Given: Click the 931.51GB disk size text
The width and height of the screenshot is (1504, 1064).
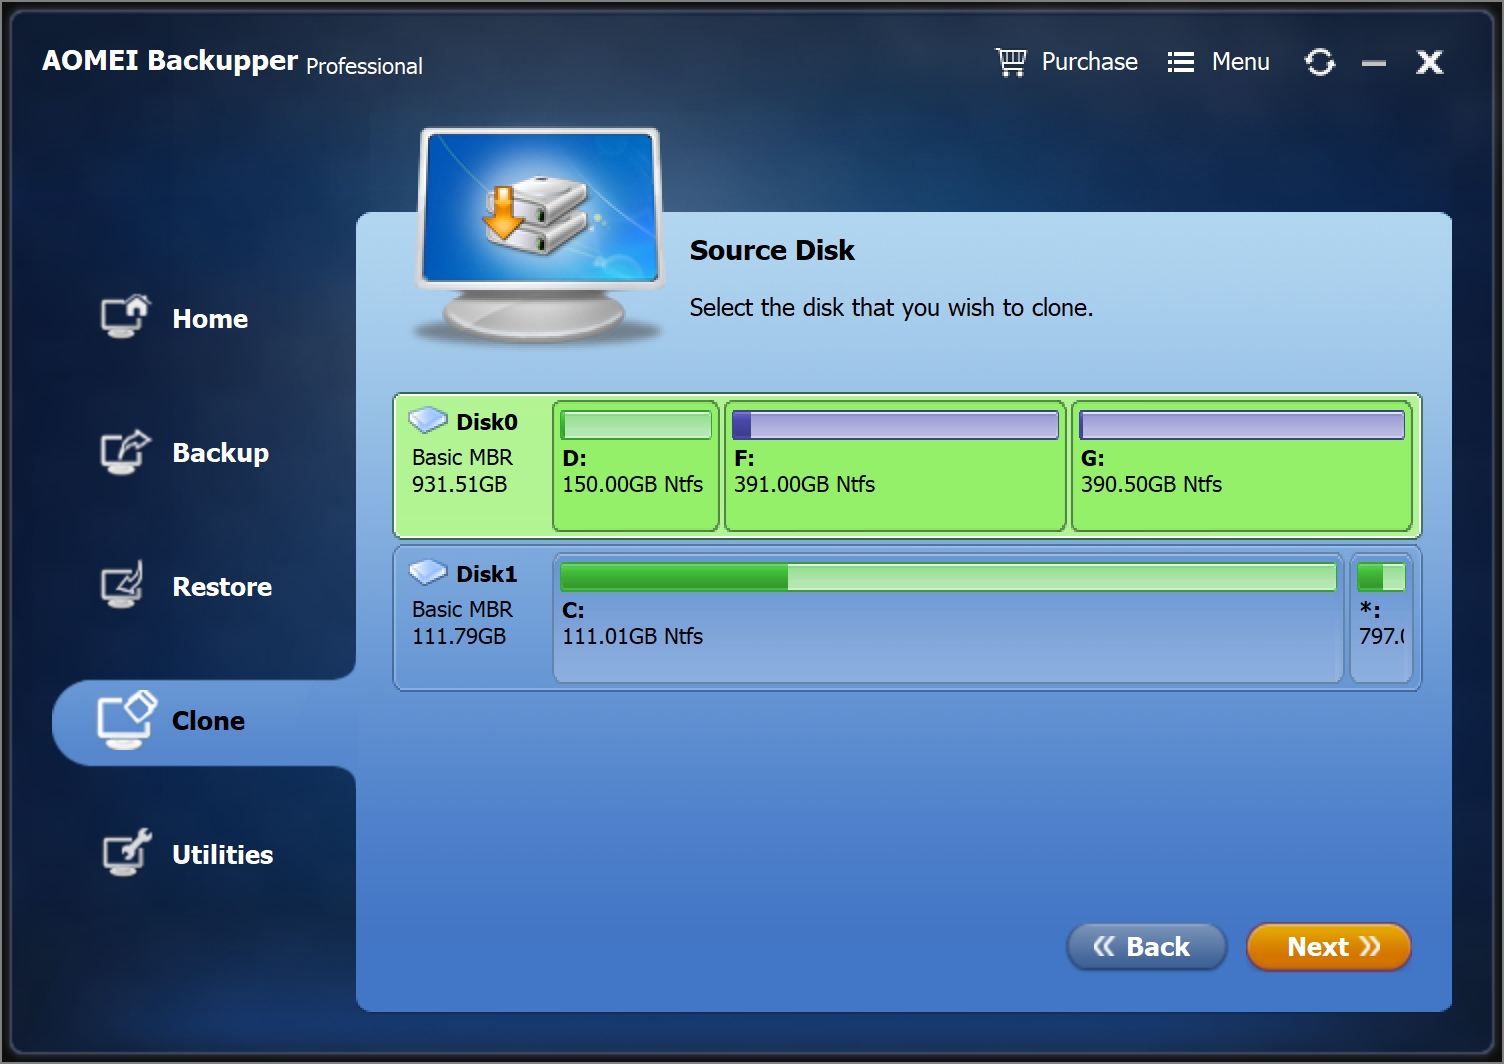Looking at the screenshot, I should coord(460,485).
